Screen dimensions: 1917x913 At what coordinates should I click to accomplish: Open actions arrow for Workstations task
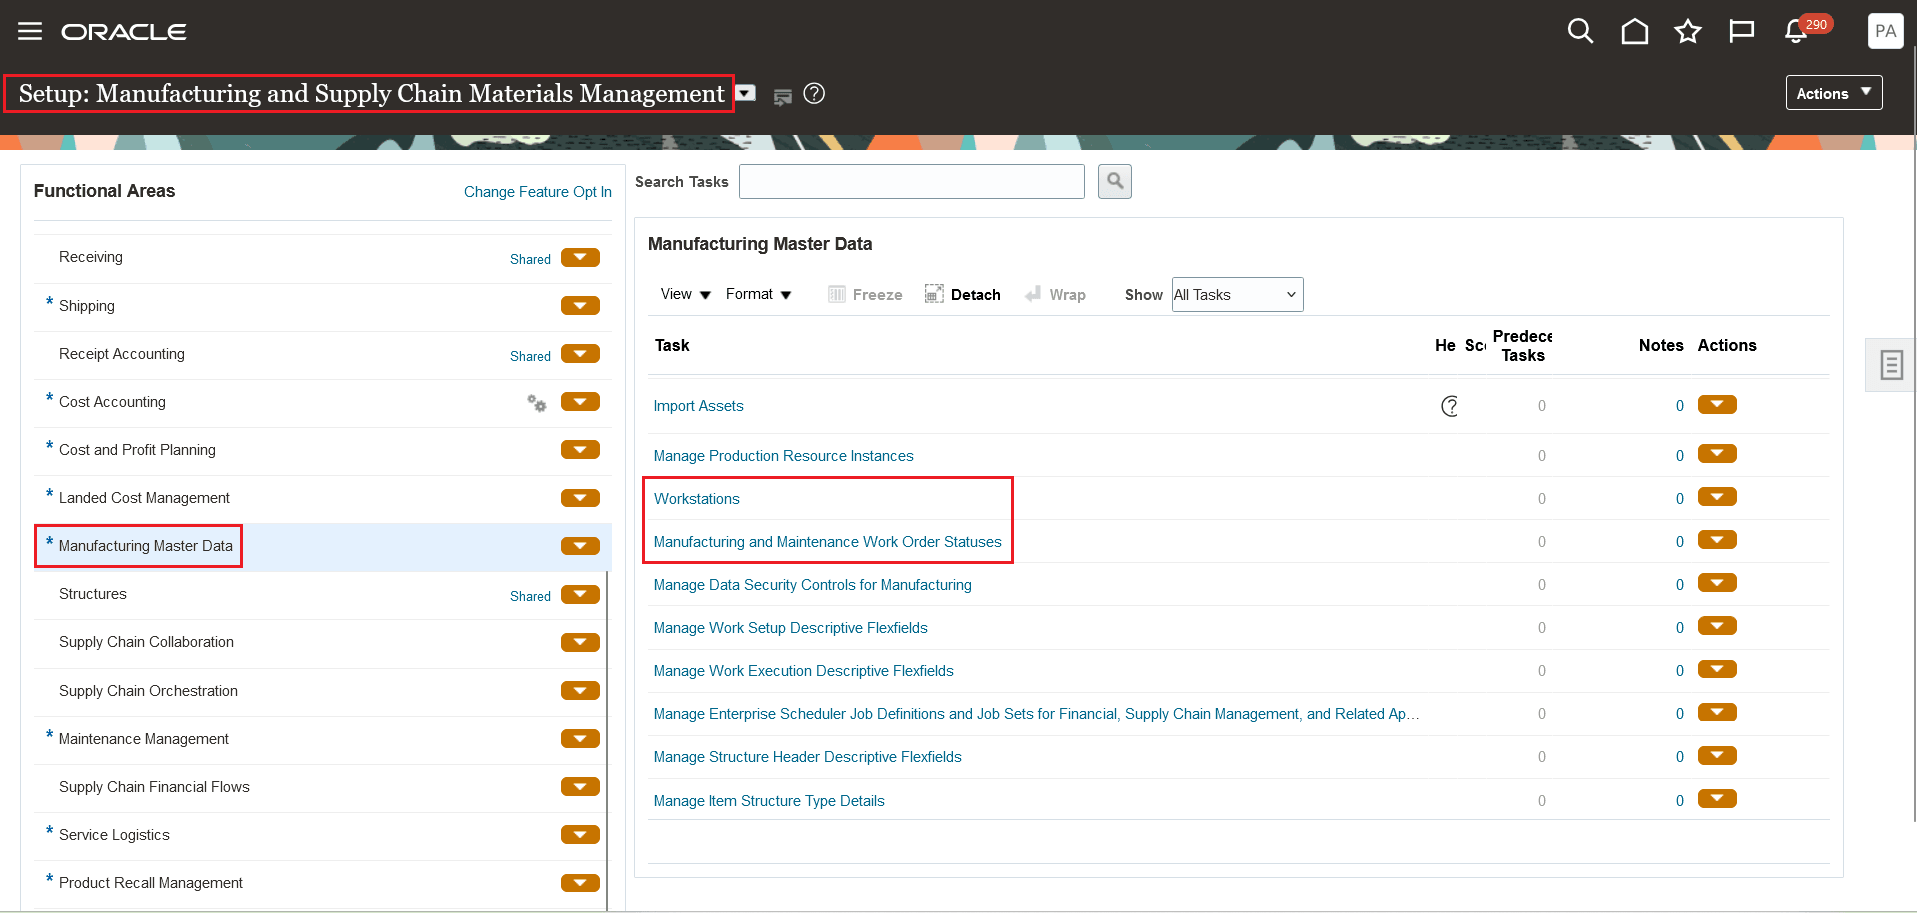pyautogui.click(x=1717, y=498)
